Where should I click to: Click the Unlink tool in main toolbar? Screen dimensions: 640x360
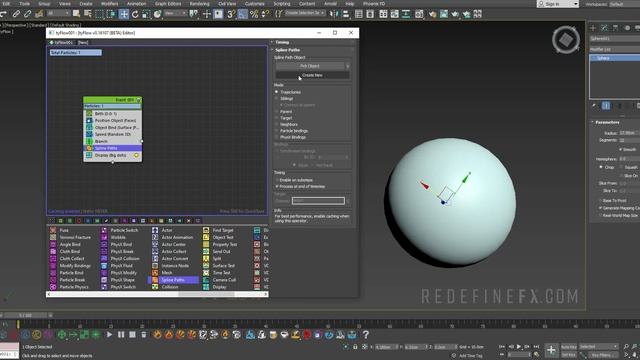pyautogui.click(x=27, y=14)
